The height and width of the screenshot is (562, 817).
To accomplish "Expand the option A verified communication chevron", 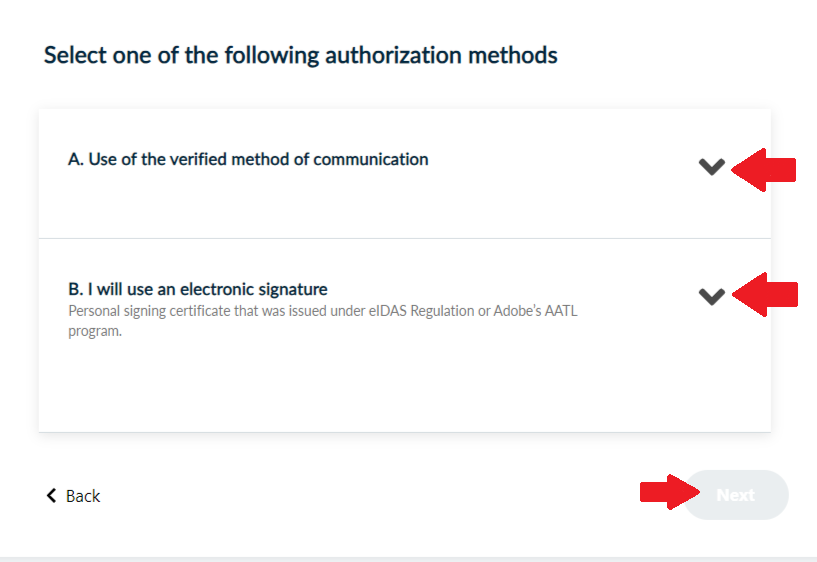I will (711, 167).
